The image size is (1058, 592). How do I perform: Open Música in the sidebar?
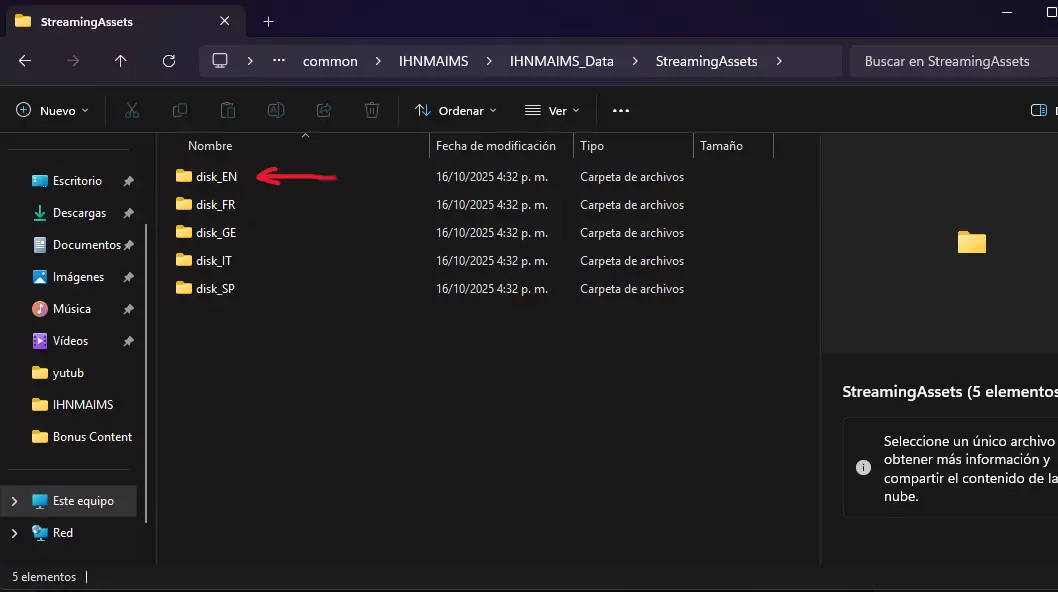72,308
